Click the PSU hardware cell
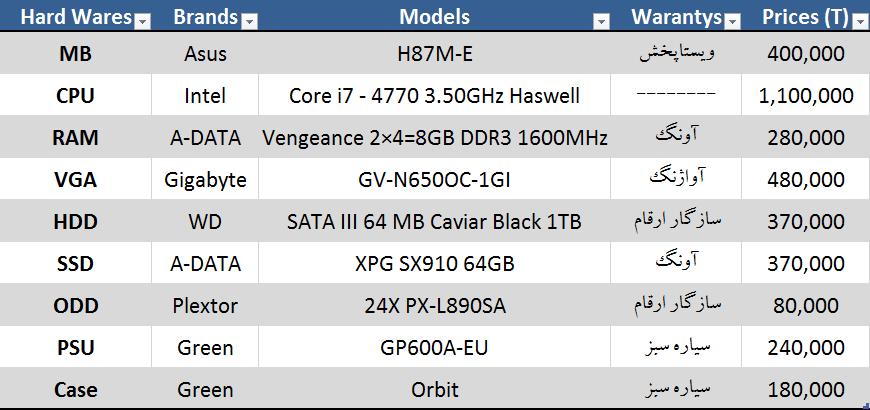This screenshot has height=410, width=870. click(76, 348)
